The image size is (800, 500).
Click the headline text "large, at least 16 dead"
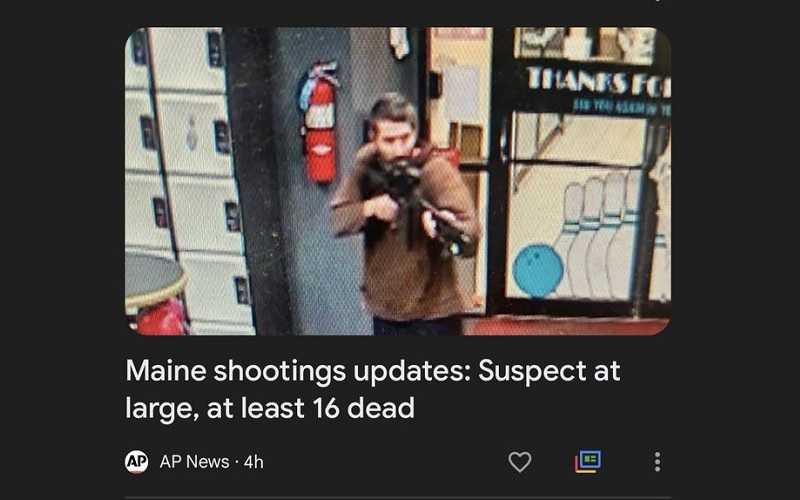pyautogui.click(x=270, y=408)
